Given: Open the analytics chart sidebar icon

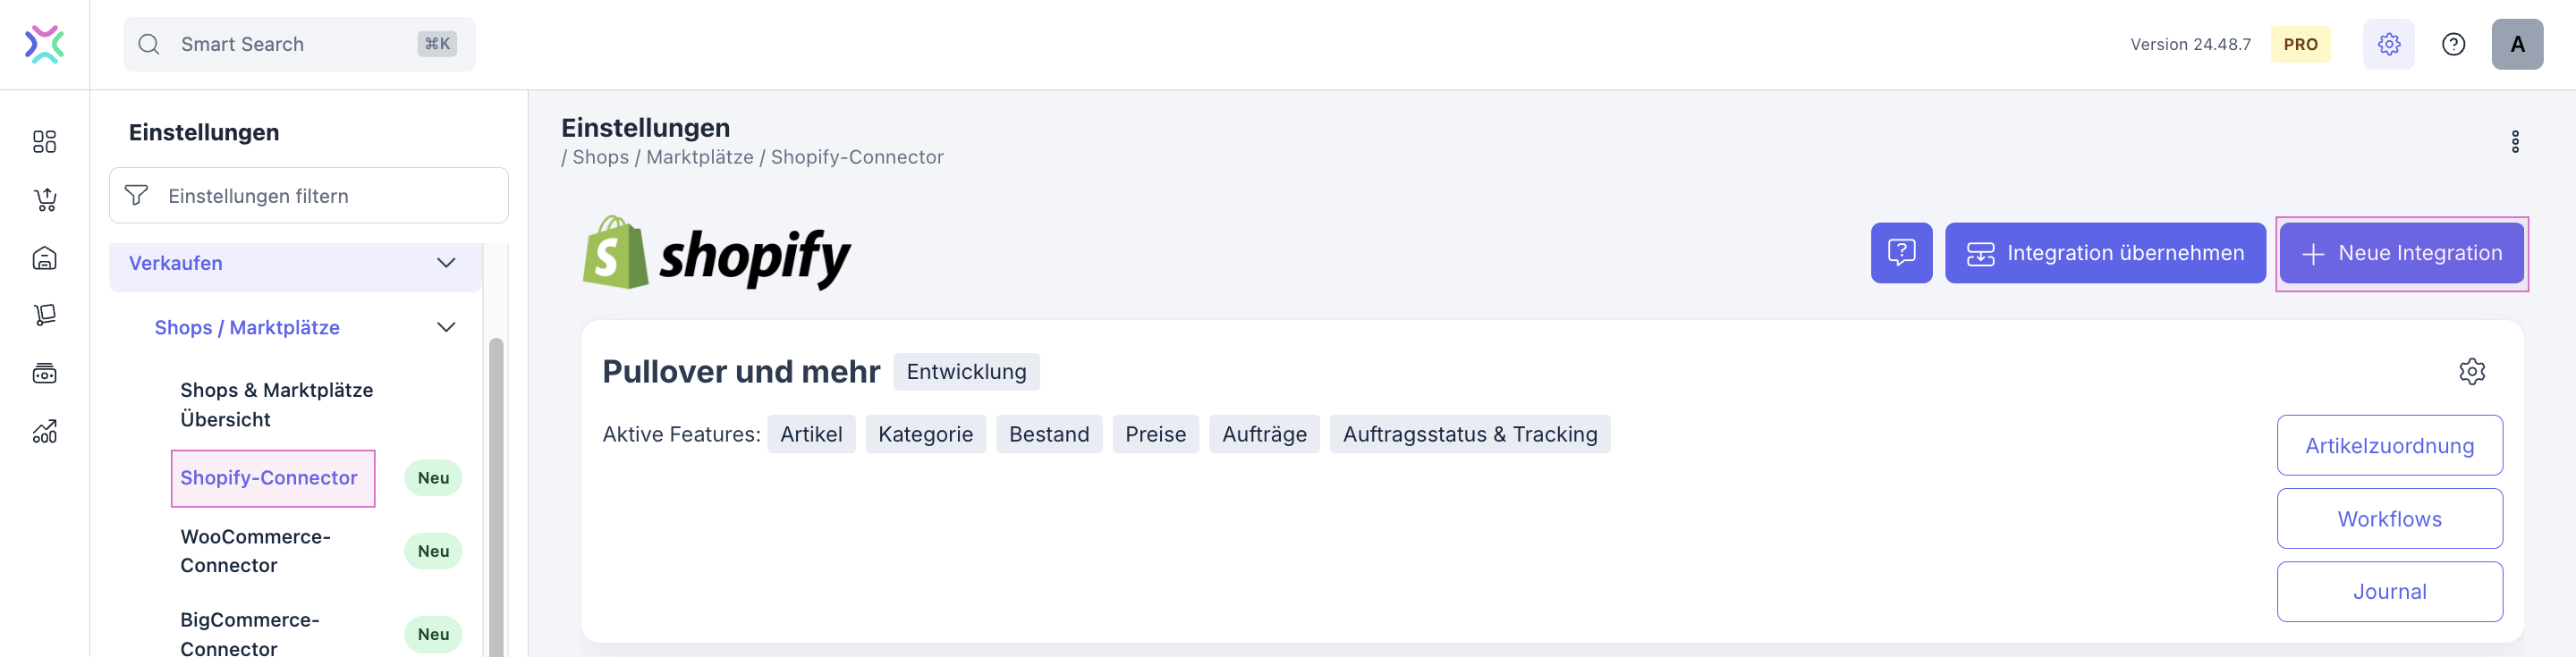Looking at the screenshot, I should pos(45,431).
